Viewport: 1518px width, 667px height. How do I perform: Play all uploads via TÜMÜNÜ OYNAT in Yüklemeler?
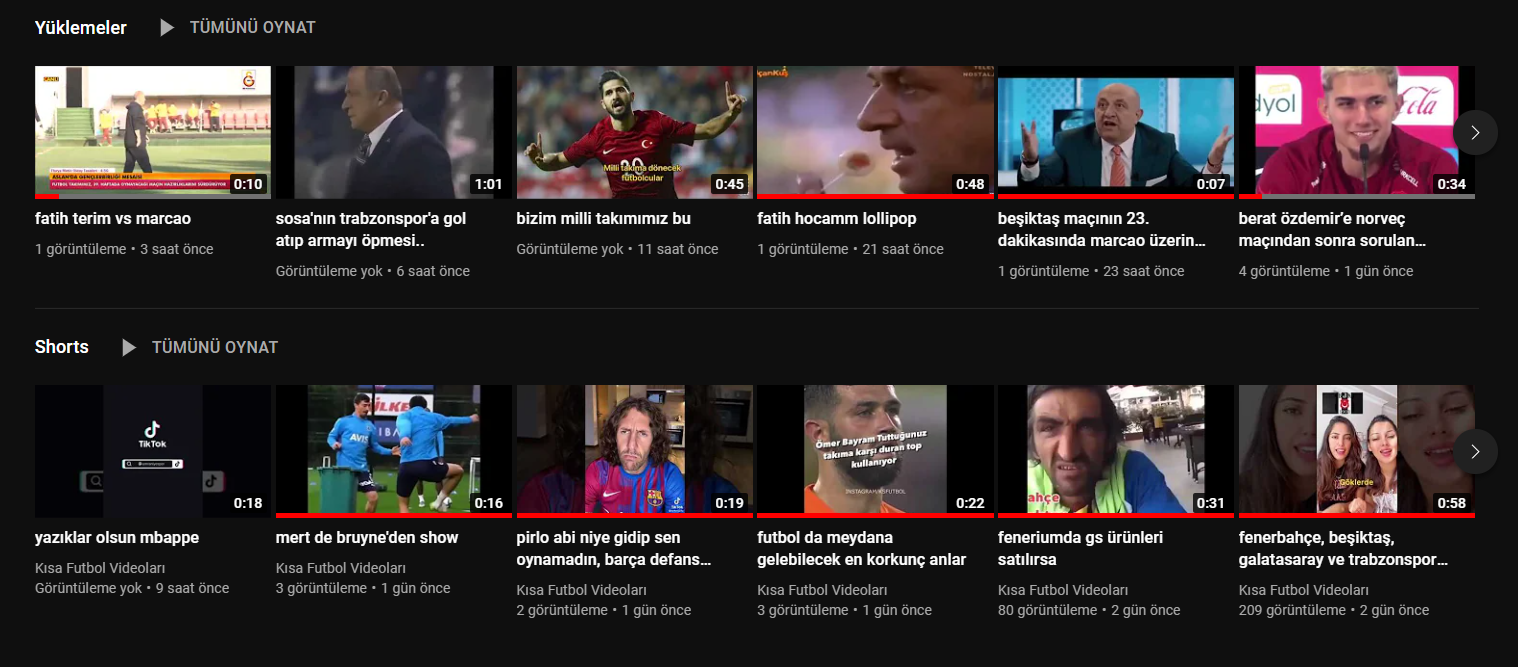coord(252,28)
